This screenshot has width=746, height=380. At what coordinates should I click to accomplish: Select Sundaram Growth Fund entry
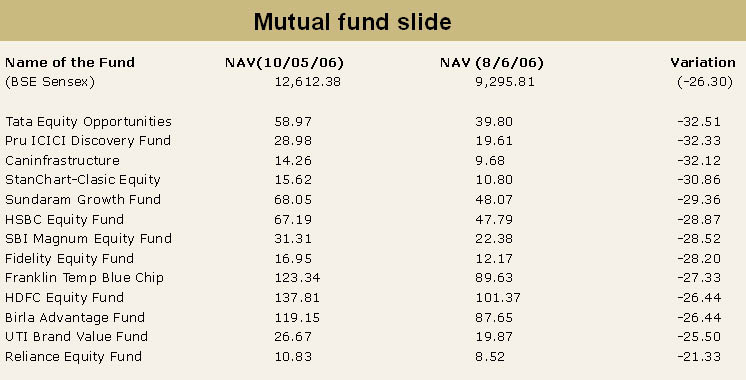83,199
